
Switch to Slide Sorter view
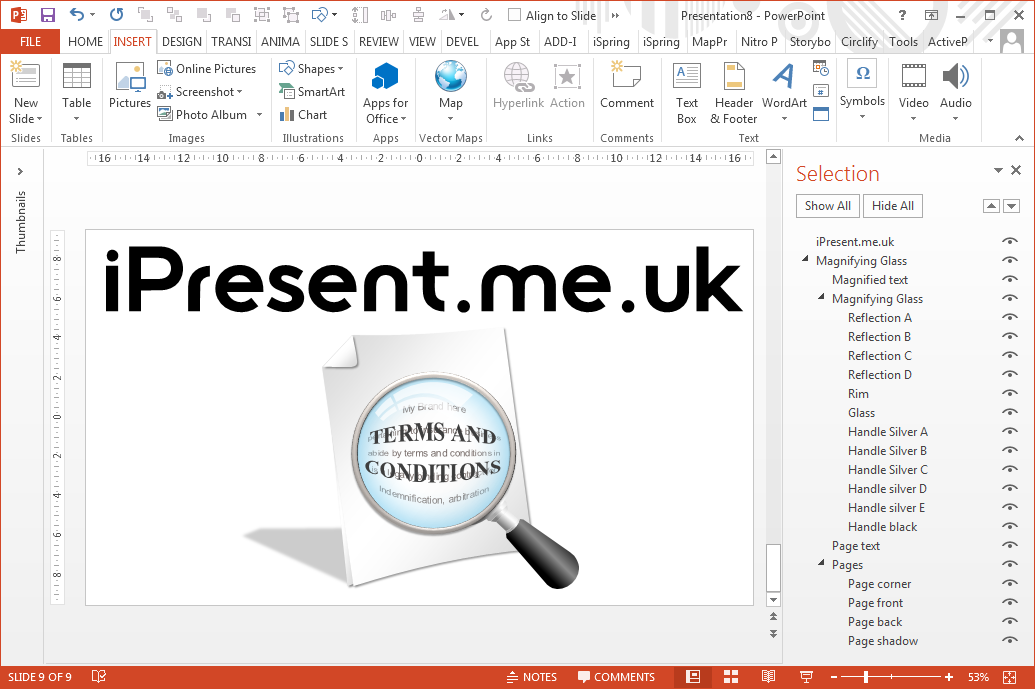coord(731,676)
